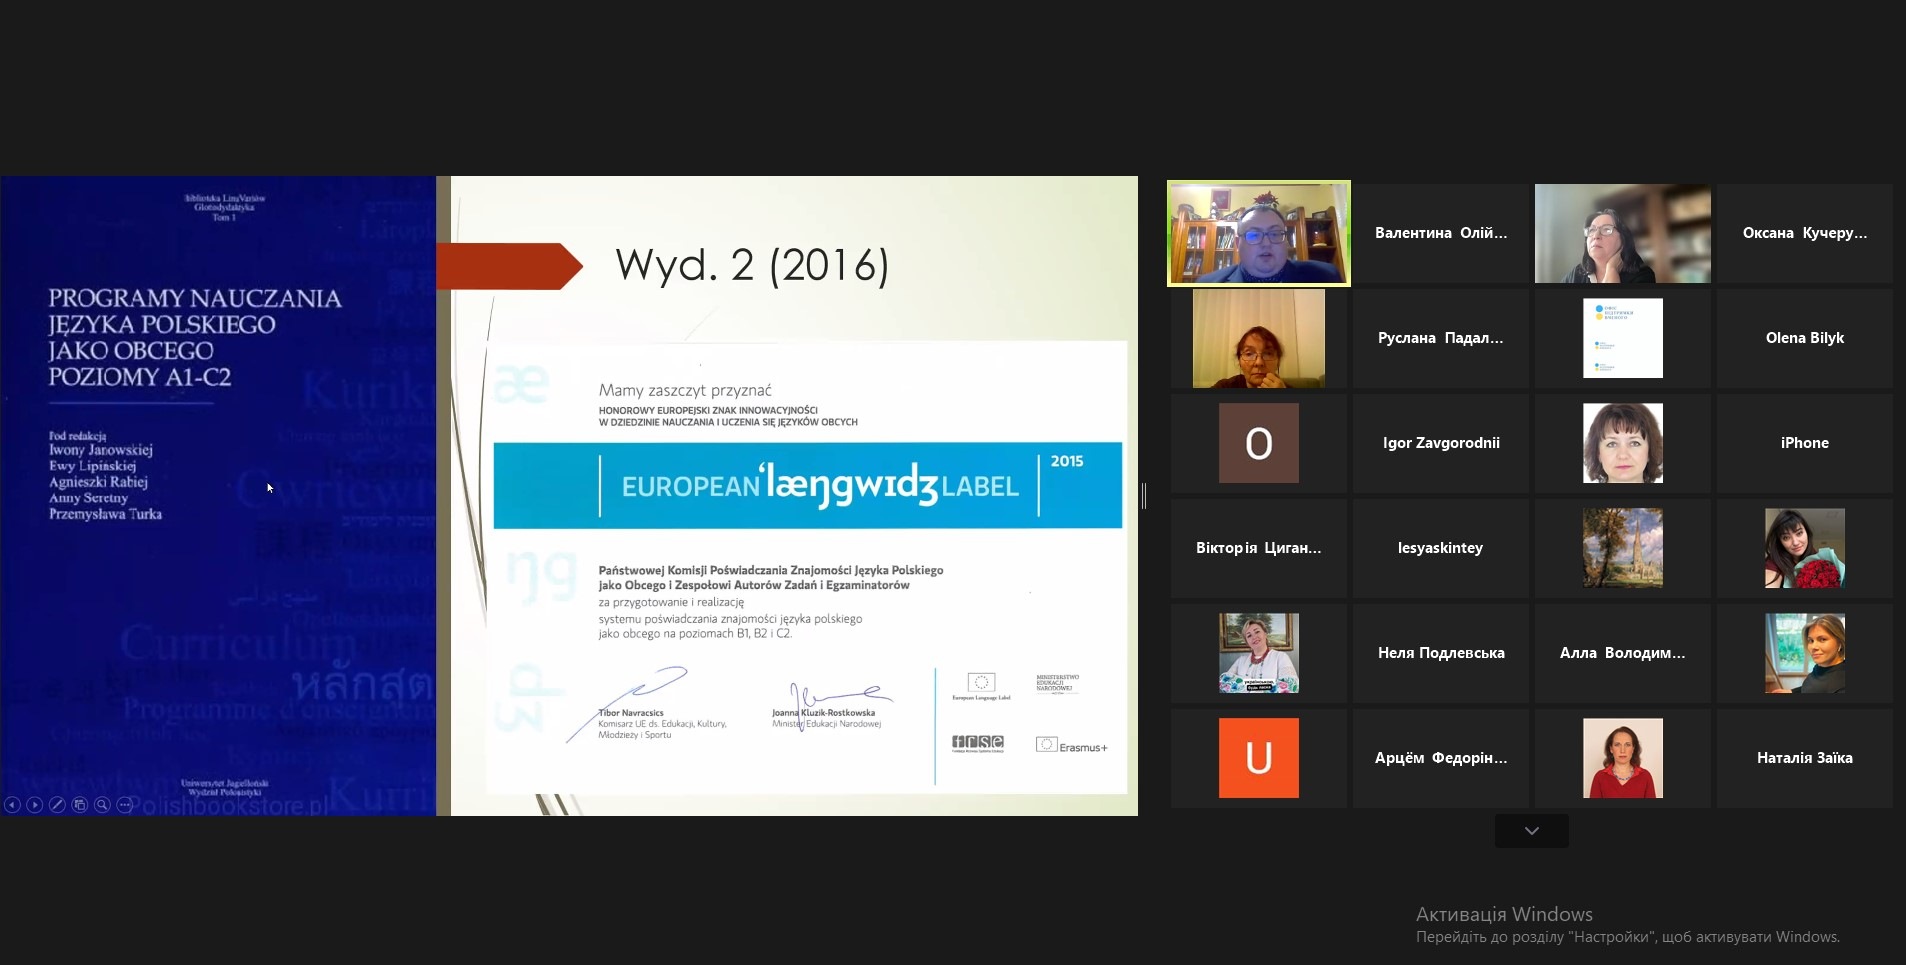Open the pen and pointer tools
The height and width of the screenshot is (965, 1906).
[57, 804]
